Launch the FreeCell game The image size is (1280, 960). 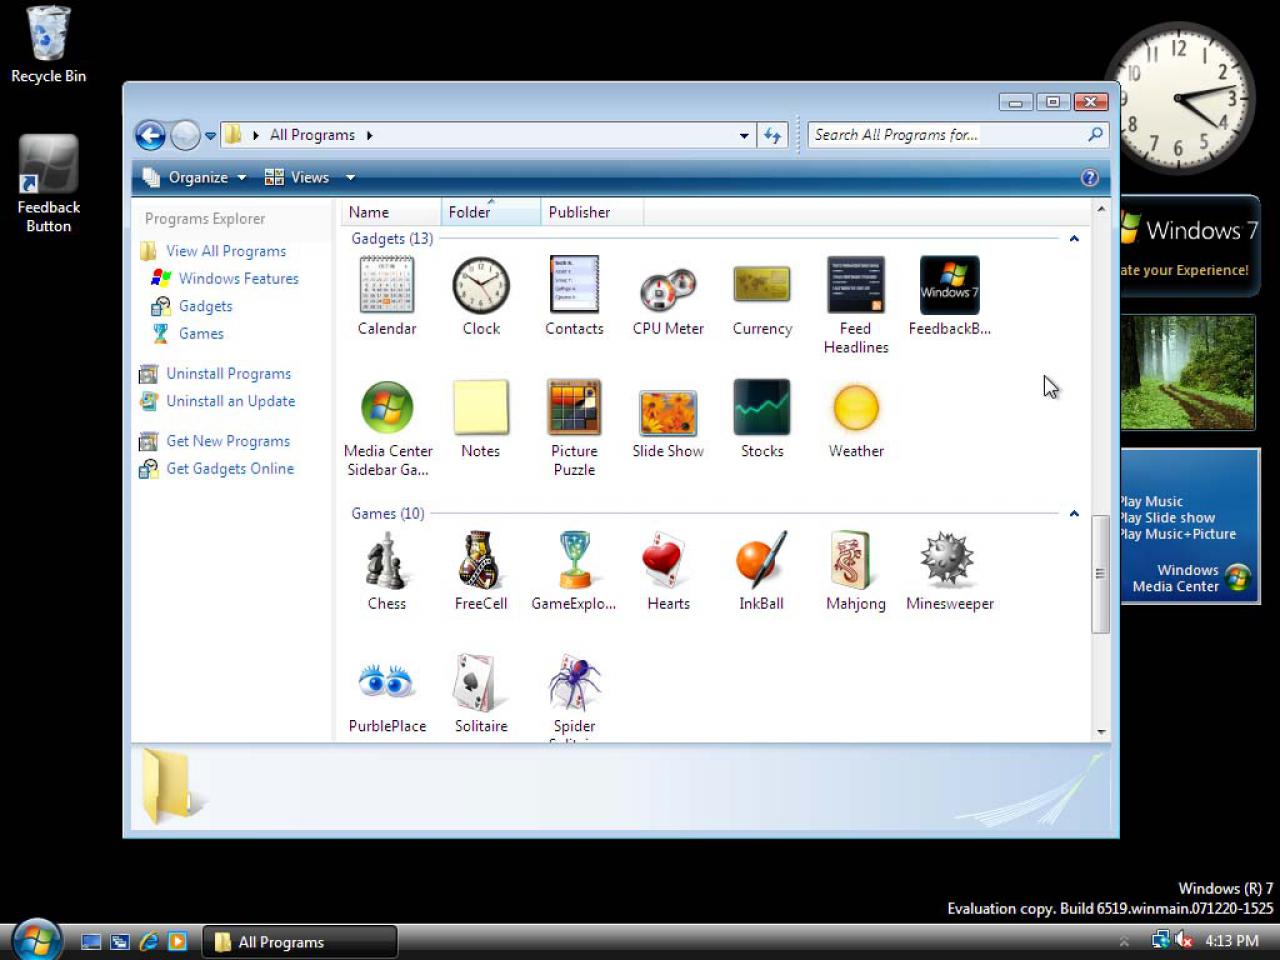(x=481, y=571)
